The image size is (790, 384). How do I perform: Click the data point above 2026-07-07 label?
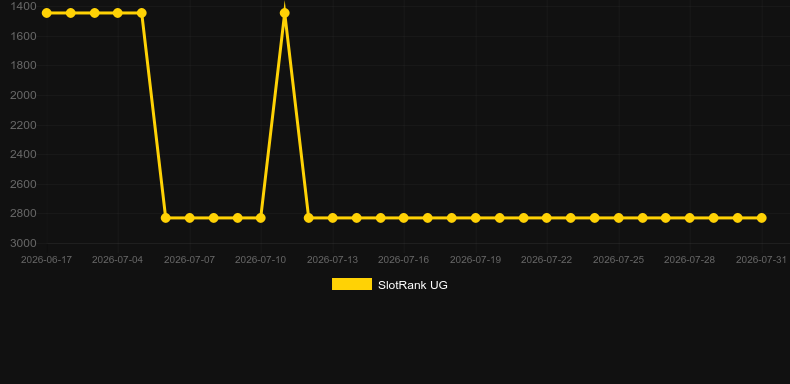pos(189,218)
